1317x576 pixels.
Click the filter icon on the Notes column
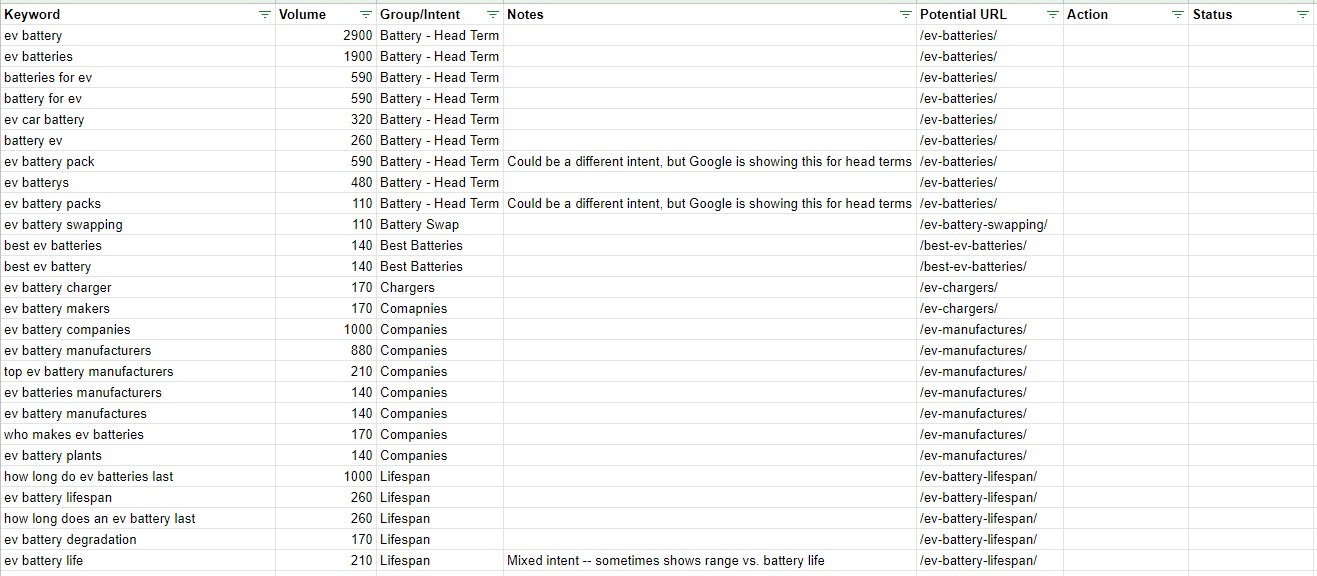click(x=905, y=14)
